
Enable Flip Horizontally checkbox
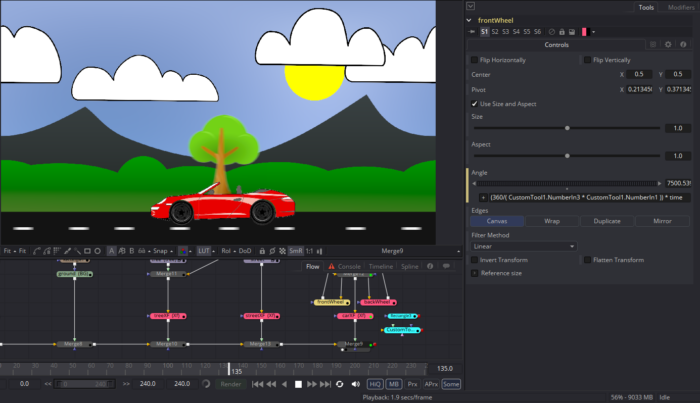pyautogui.click(x=474, y=60)
